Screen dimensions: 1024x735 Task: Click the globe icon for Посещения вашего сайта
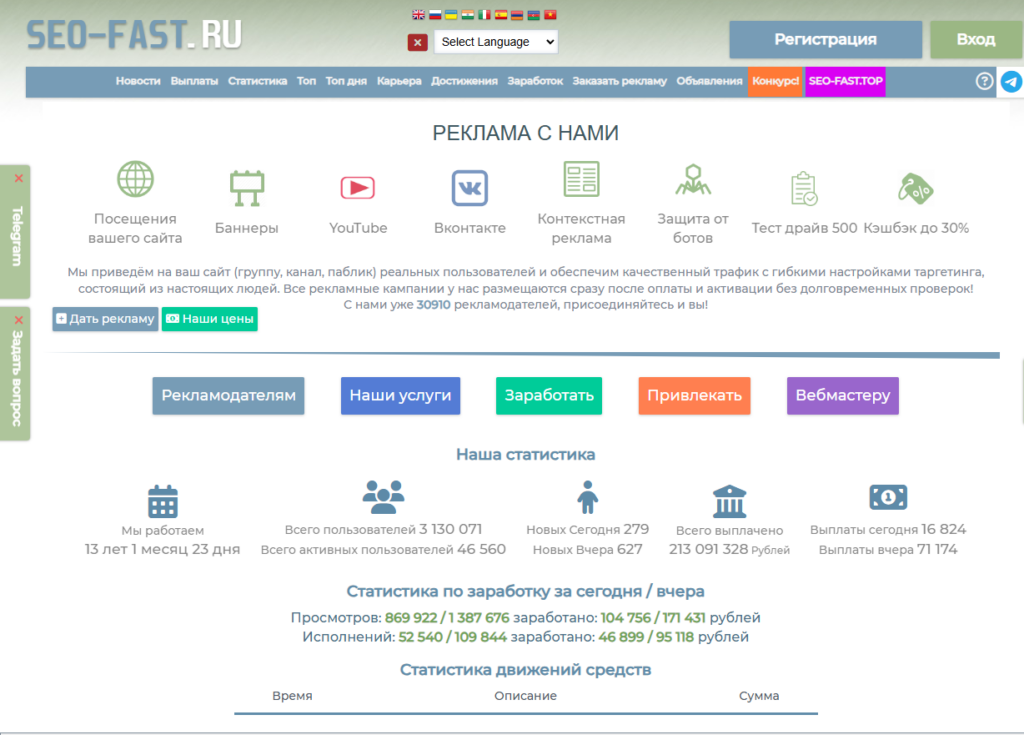pyautogui.click(x=135, y=179)
